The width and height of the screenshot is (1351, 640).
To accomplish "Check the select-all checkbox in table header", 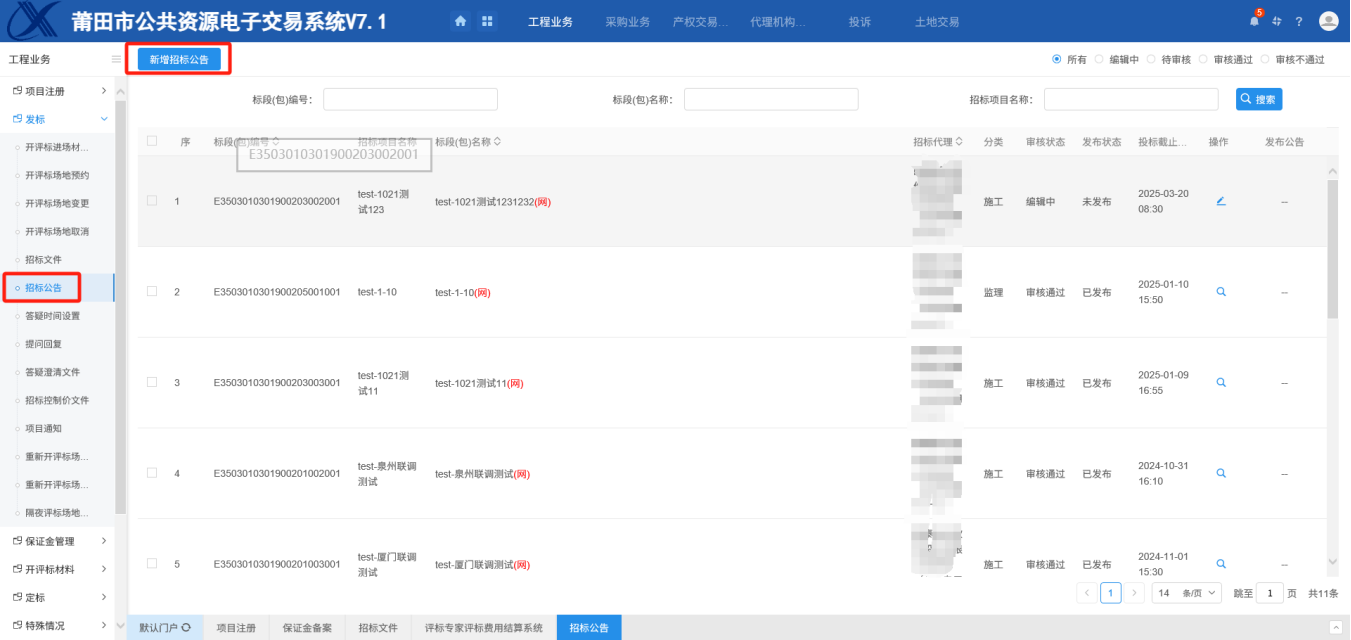I will click(152, 141).
